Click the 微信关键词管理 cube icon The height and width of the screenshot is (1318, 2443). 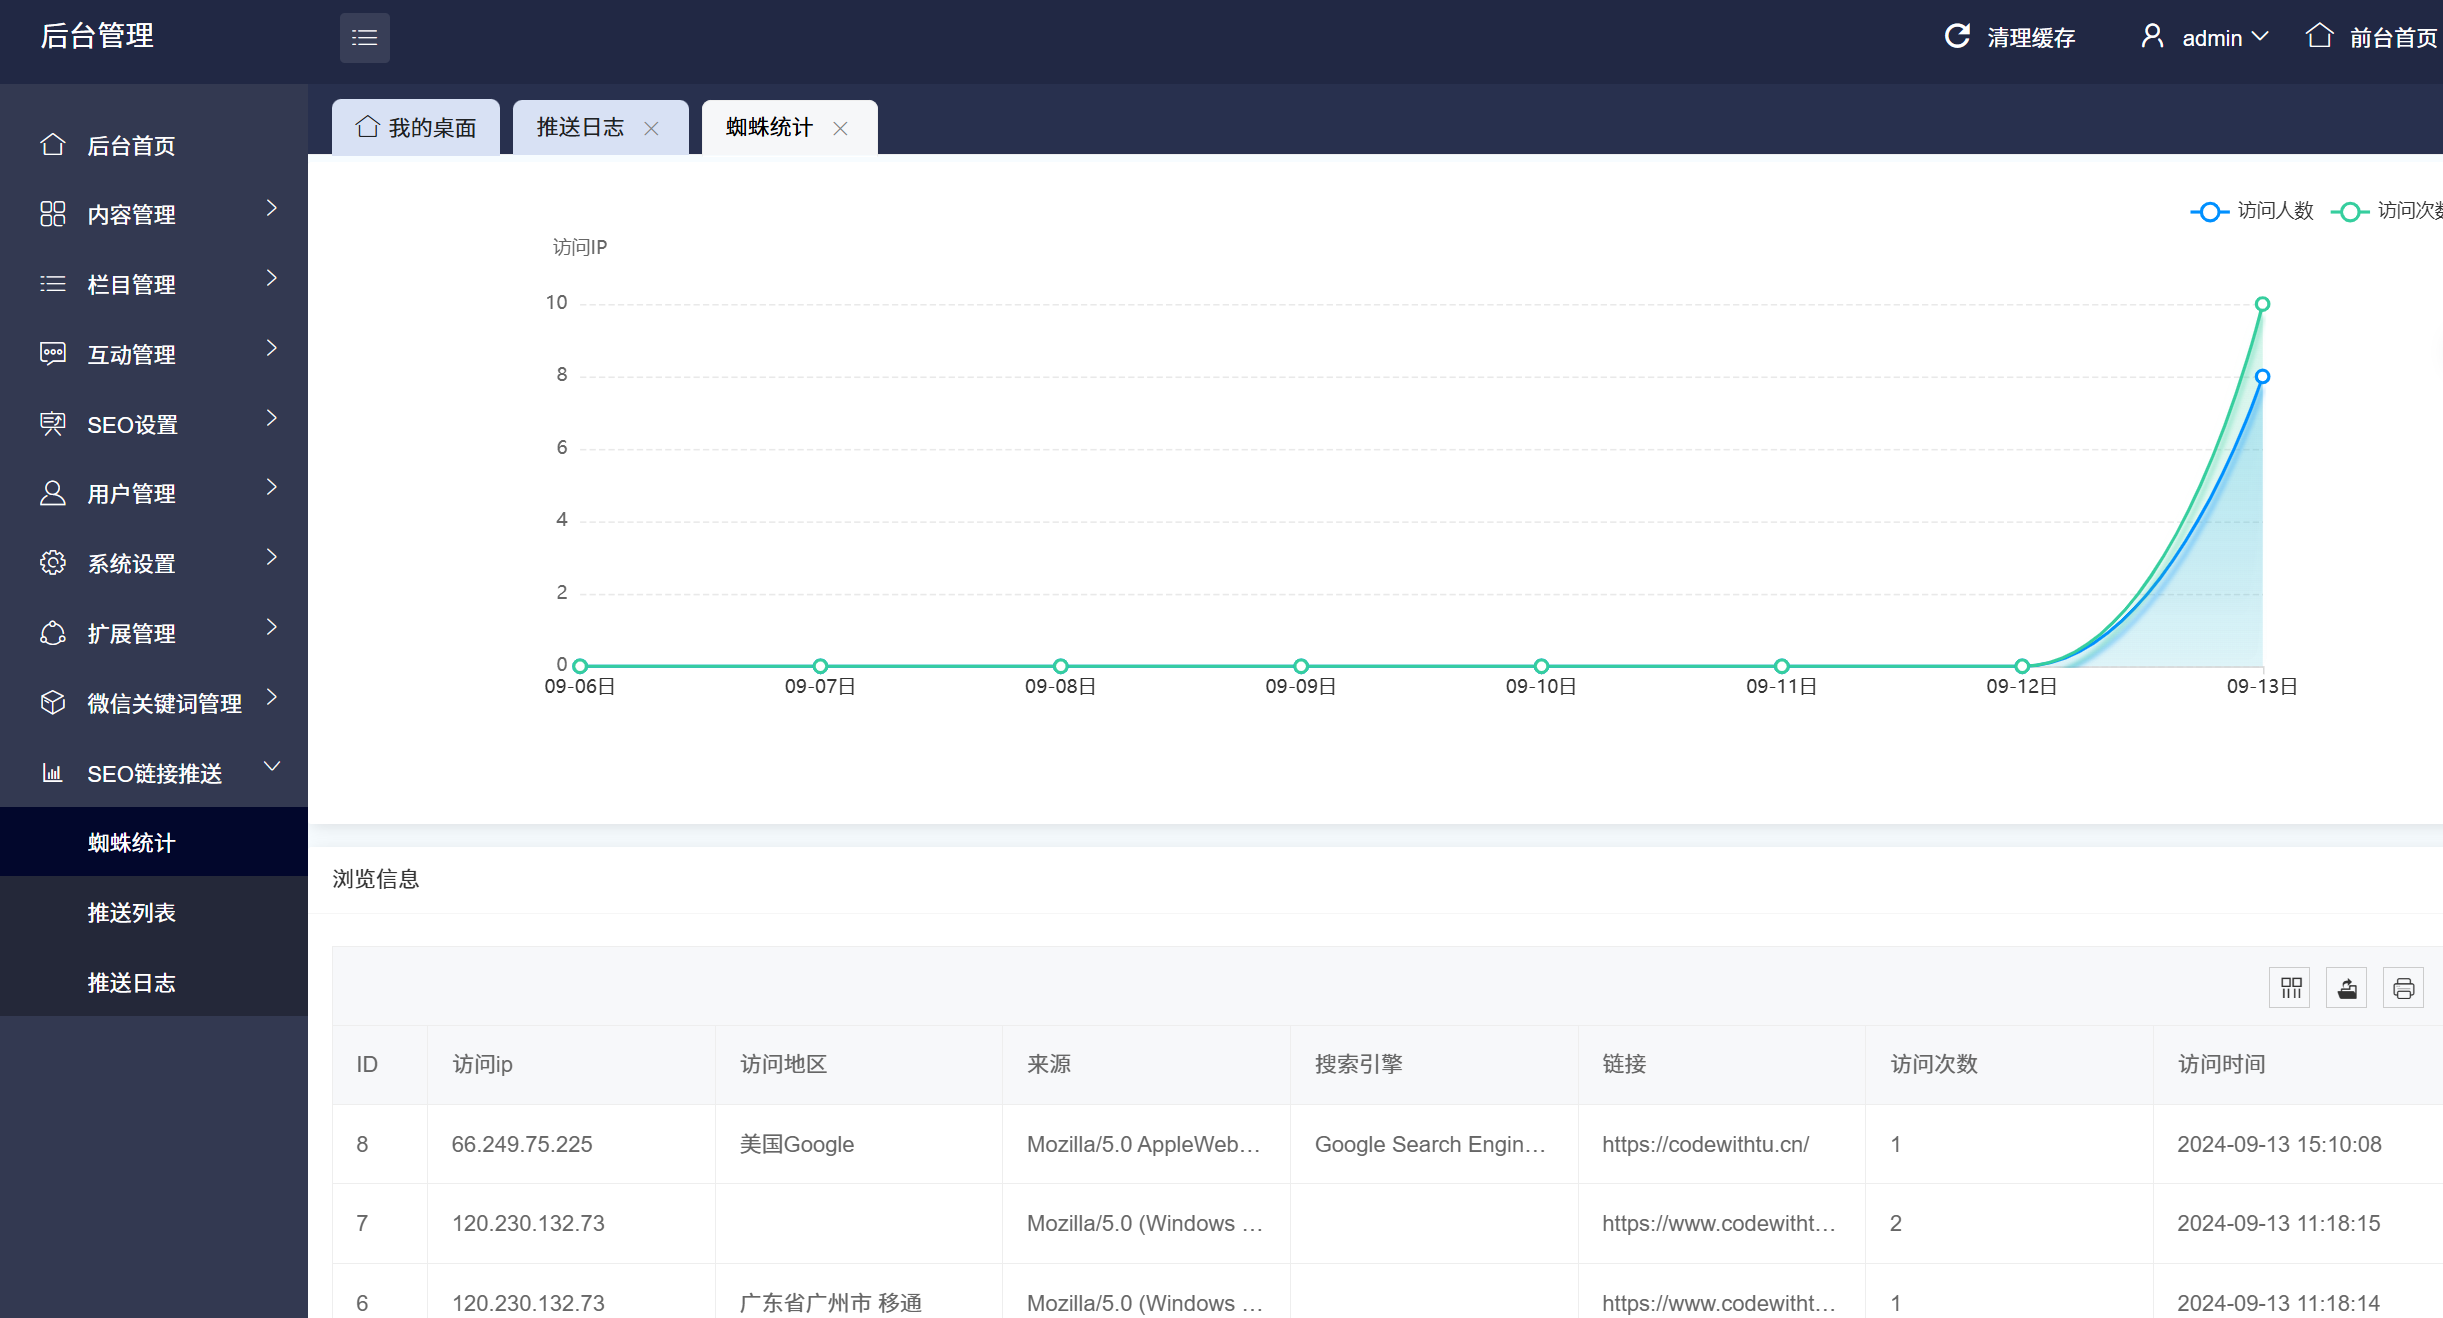53,703
